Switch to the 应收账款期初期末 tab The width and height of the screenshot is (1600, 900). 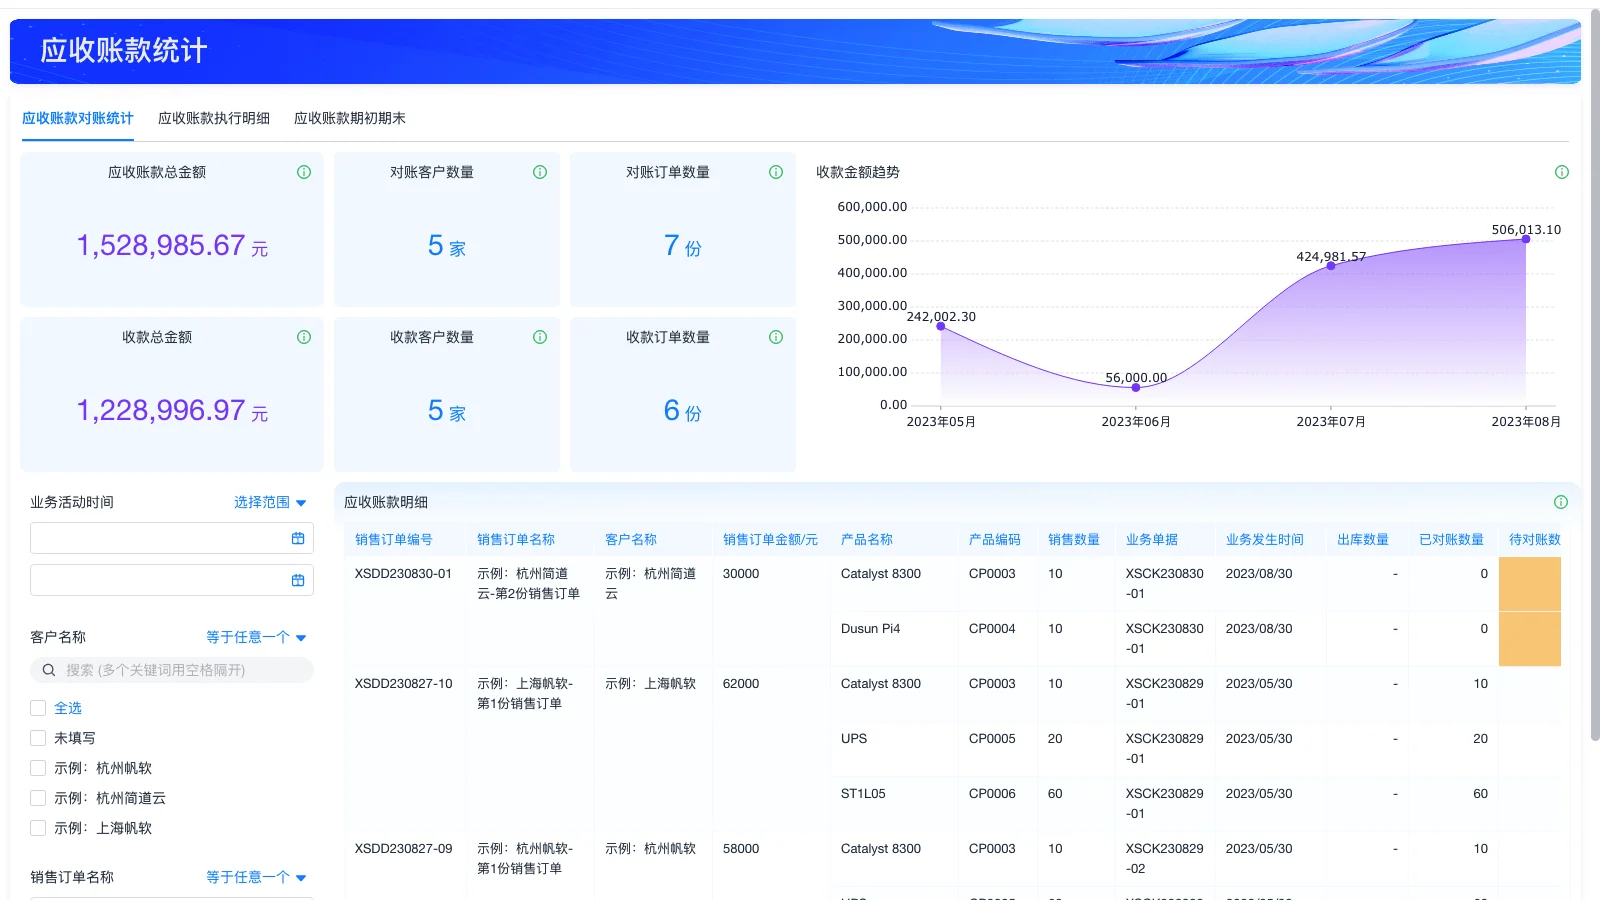pyautogui.click(x=349, y=117)
